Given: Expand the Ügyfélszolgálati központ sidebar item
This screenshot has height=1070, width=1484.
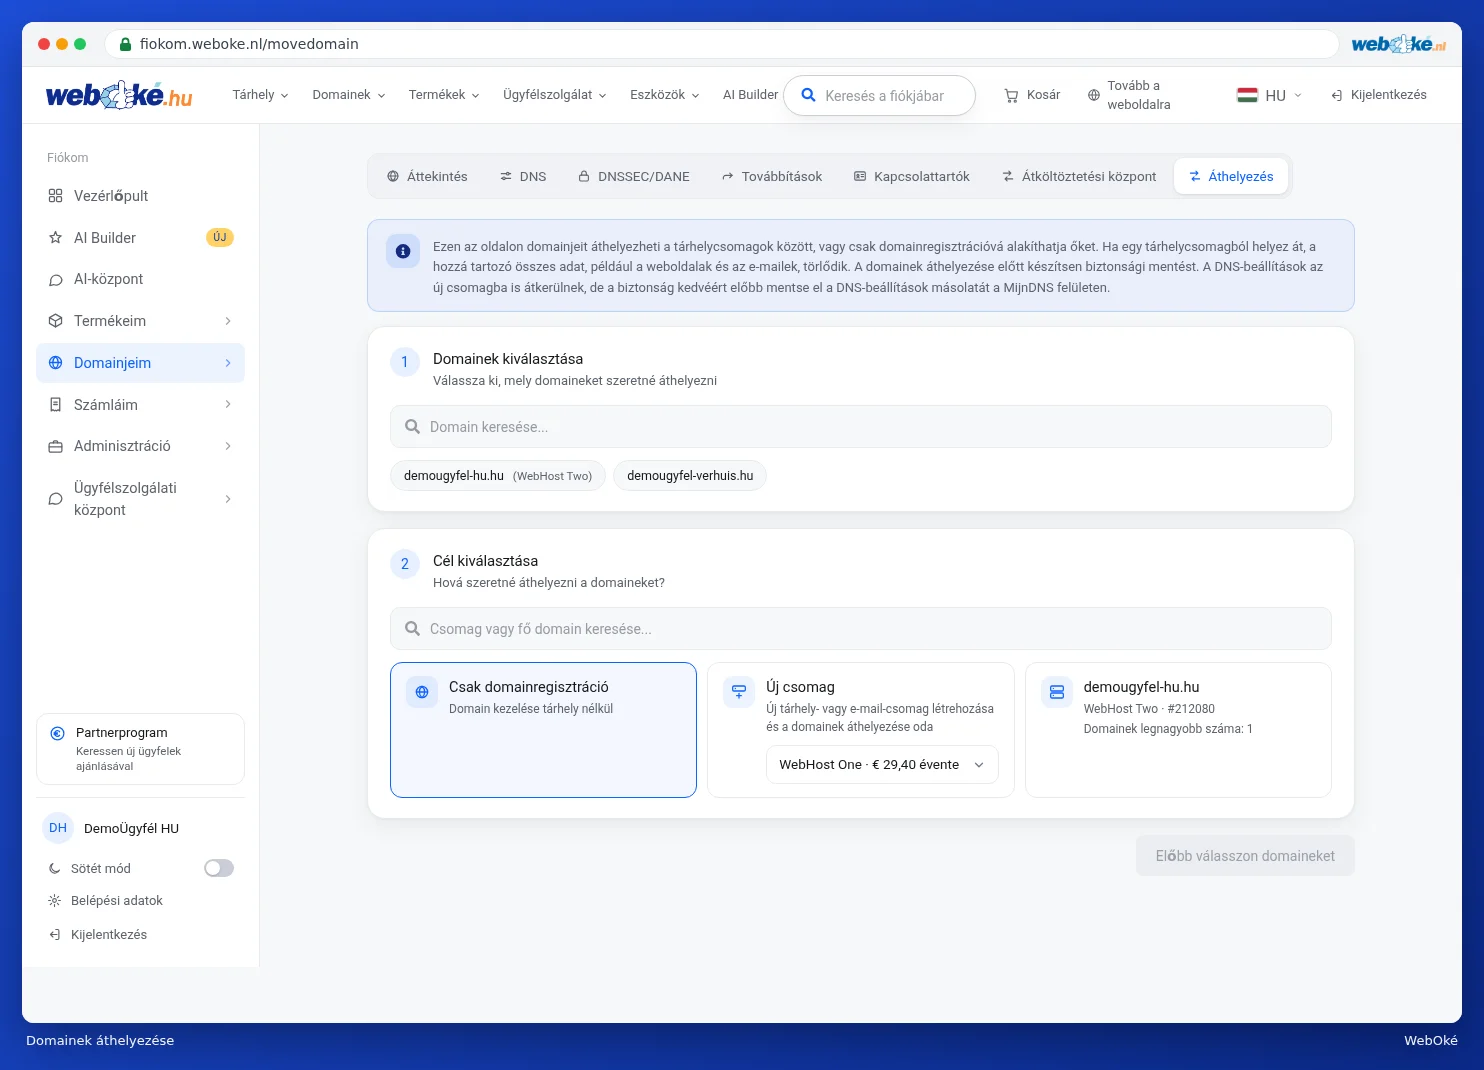Looking at the screenshot, I should [x=140, y=499].
